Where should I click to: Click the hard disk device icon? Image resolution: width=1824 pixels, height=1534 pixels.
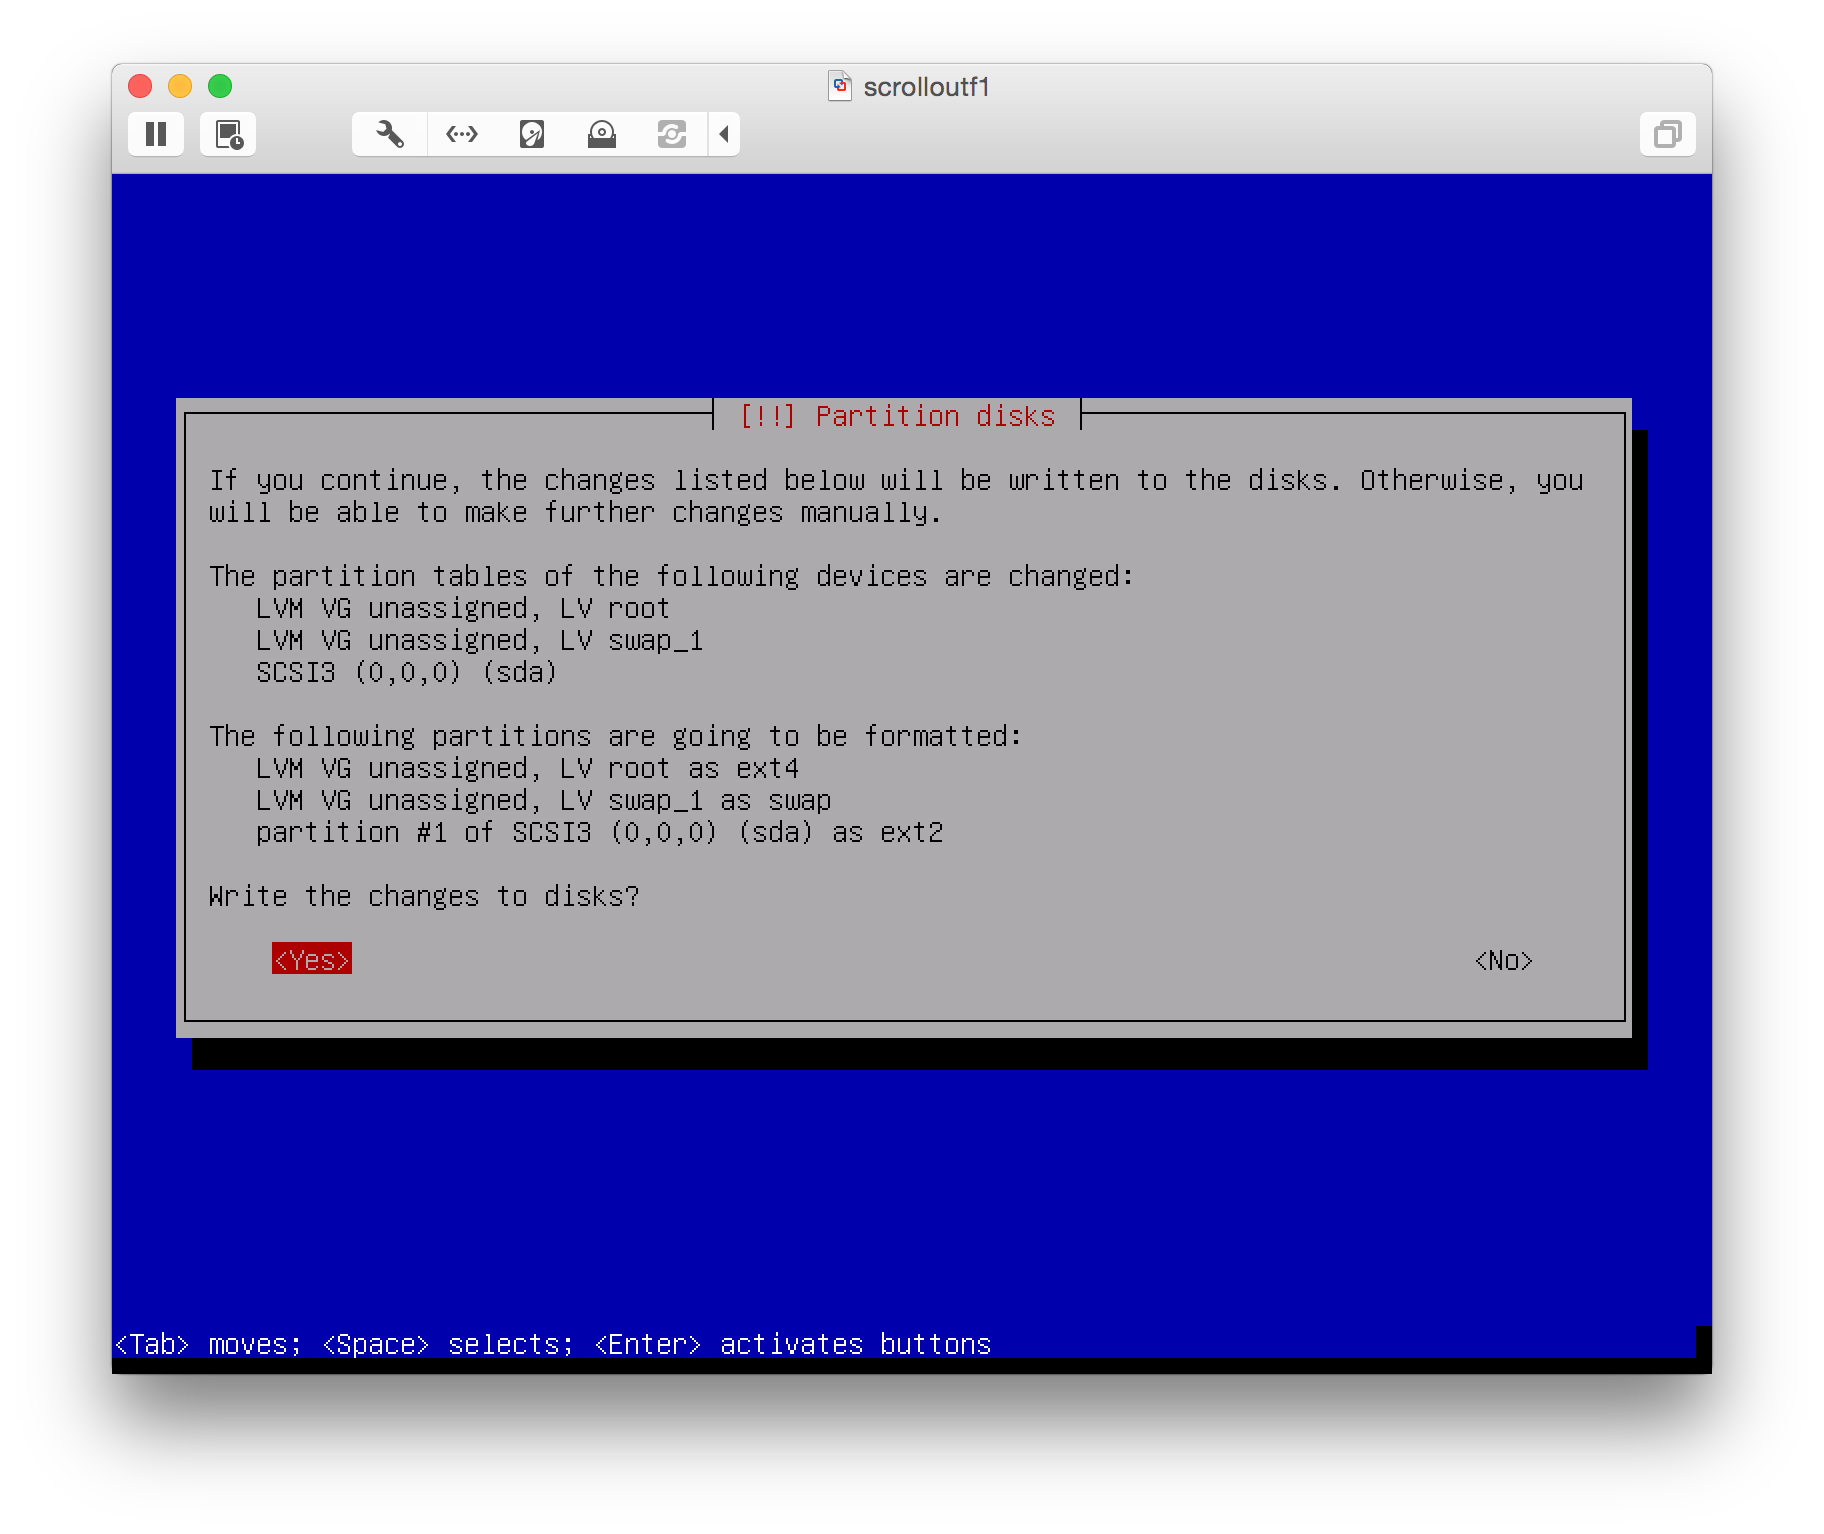[x=532, y=134]
